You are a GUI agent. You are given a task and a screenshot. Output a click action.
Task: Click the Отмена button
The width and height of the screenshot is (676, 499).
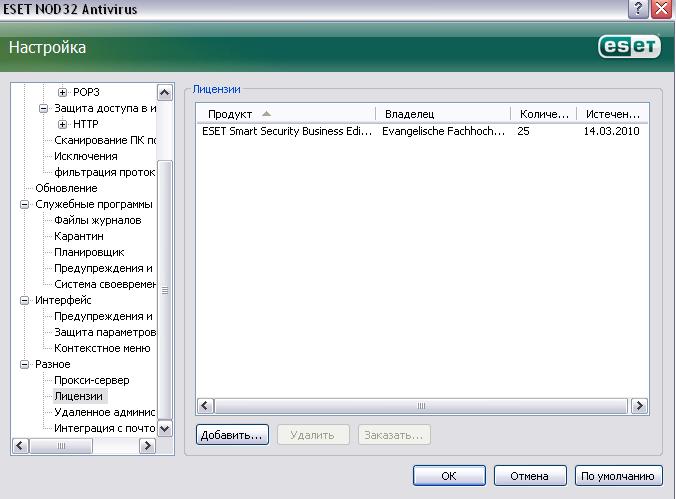[x=530, y=476]
